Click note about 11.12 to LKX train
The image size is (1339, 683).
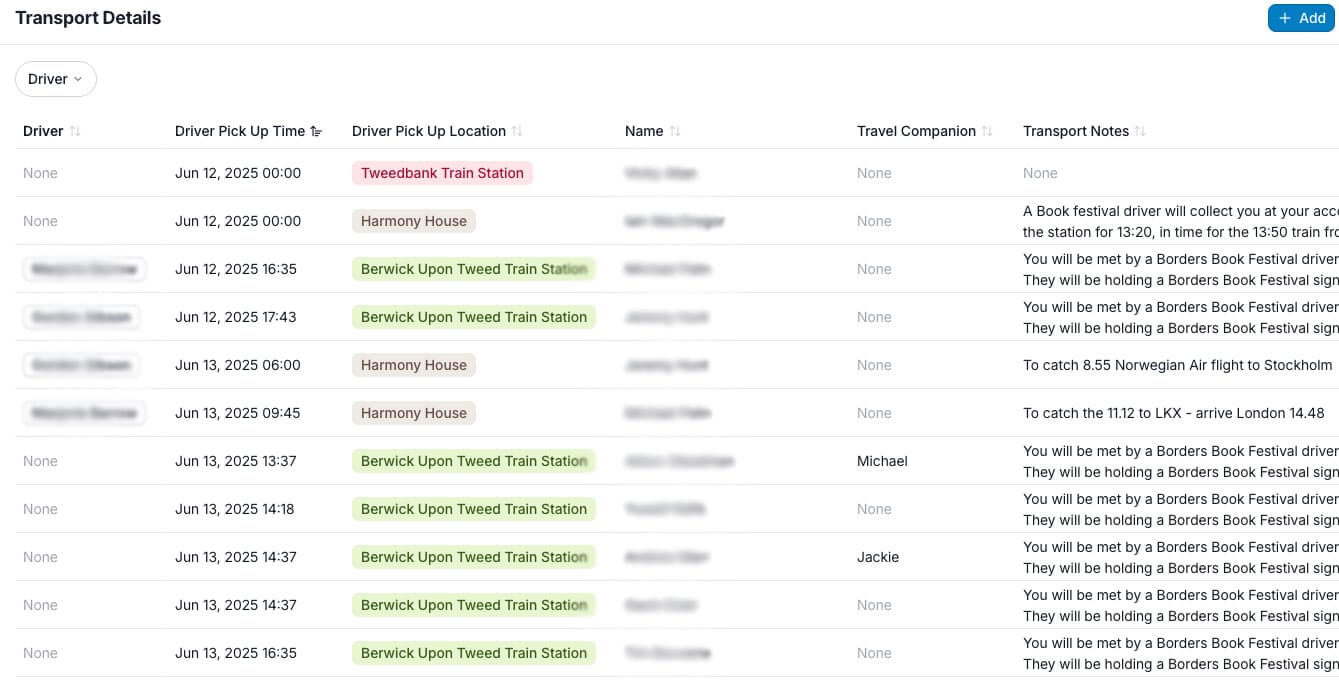coord(1174,413)
